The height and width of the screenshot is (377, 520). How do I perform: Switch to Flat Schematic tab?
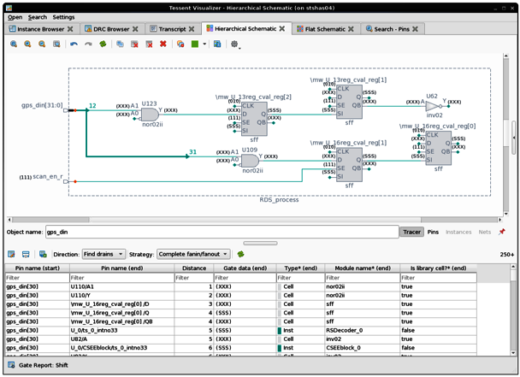point(325,29)
